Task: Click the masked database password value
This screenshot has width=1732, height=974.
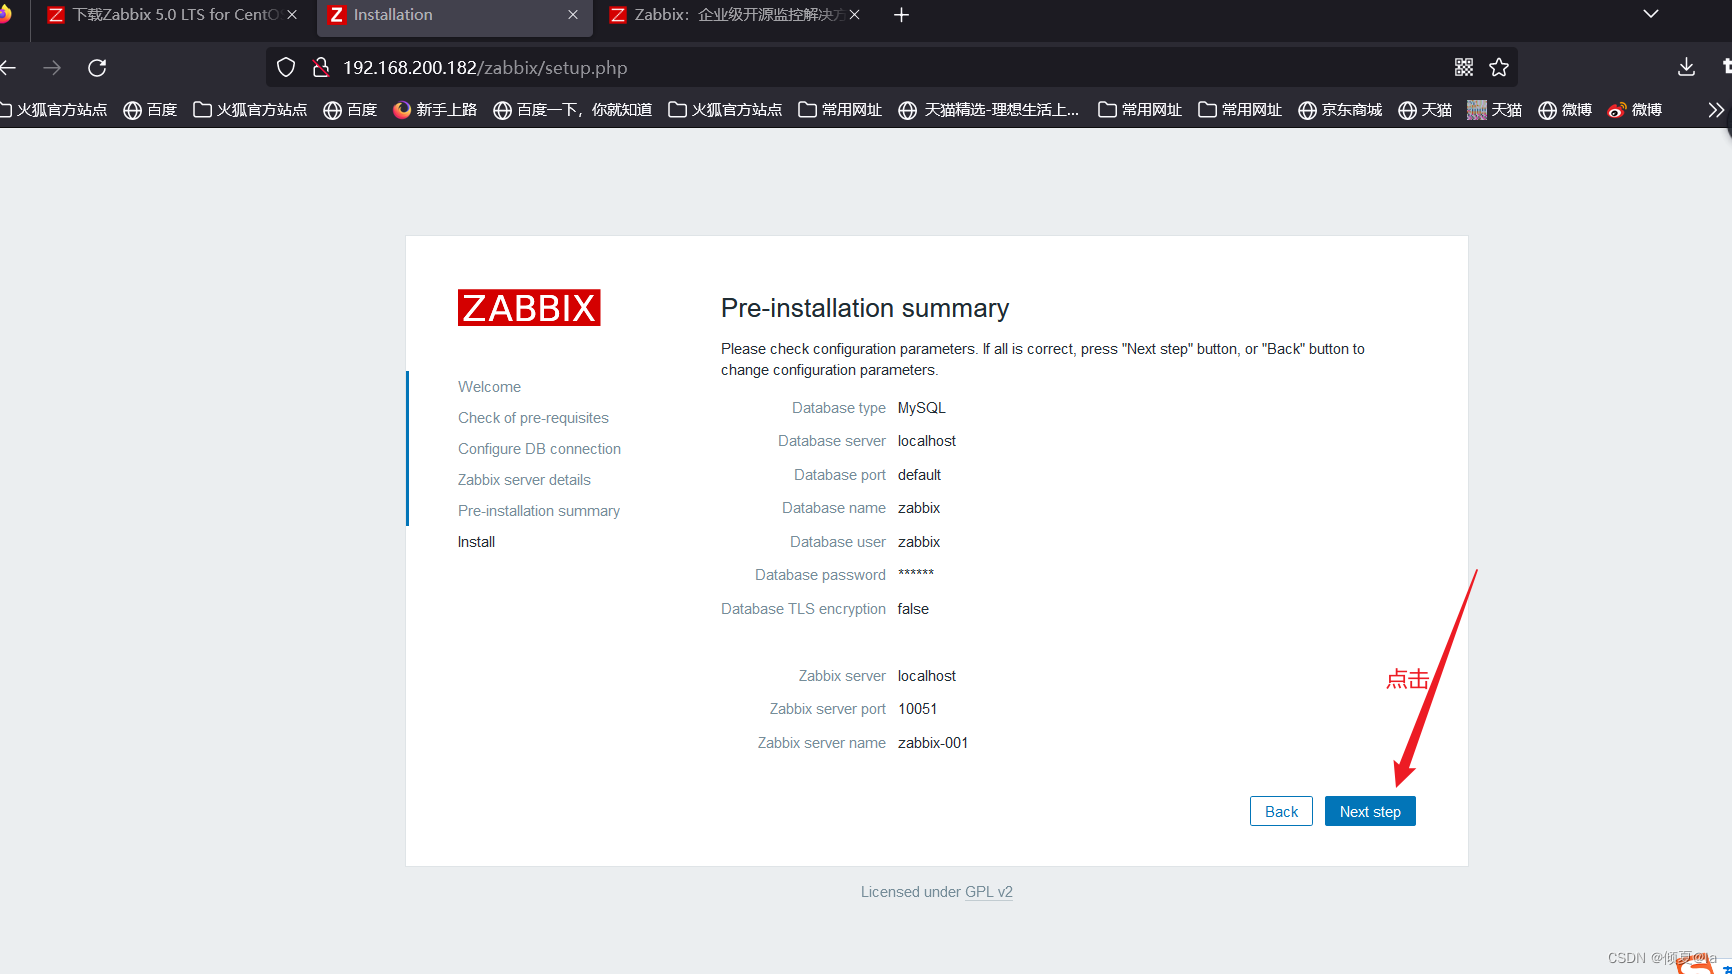Action: 916,574
